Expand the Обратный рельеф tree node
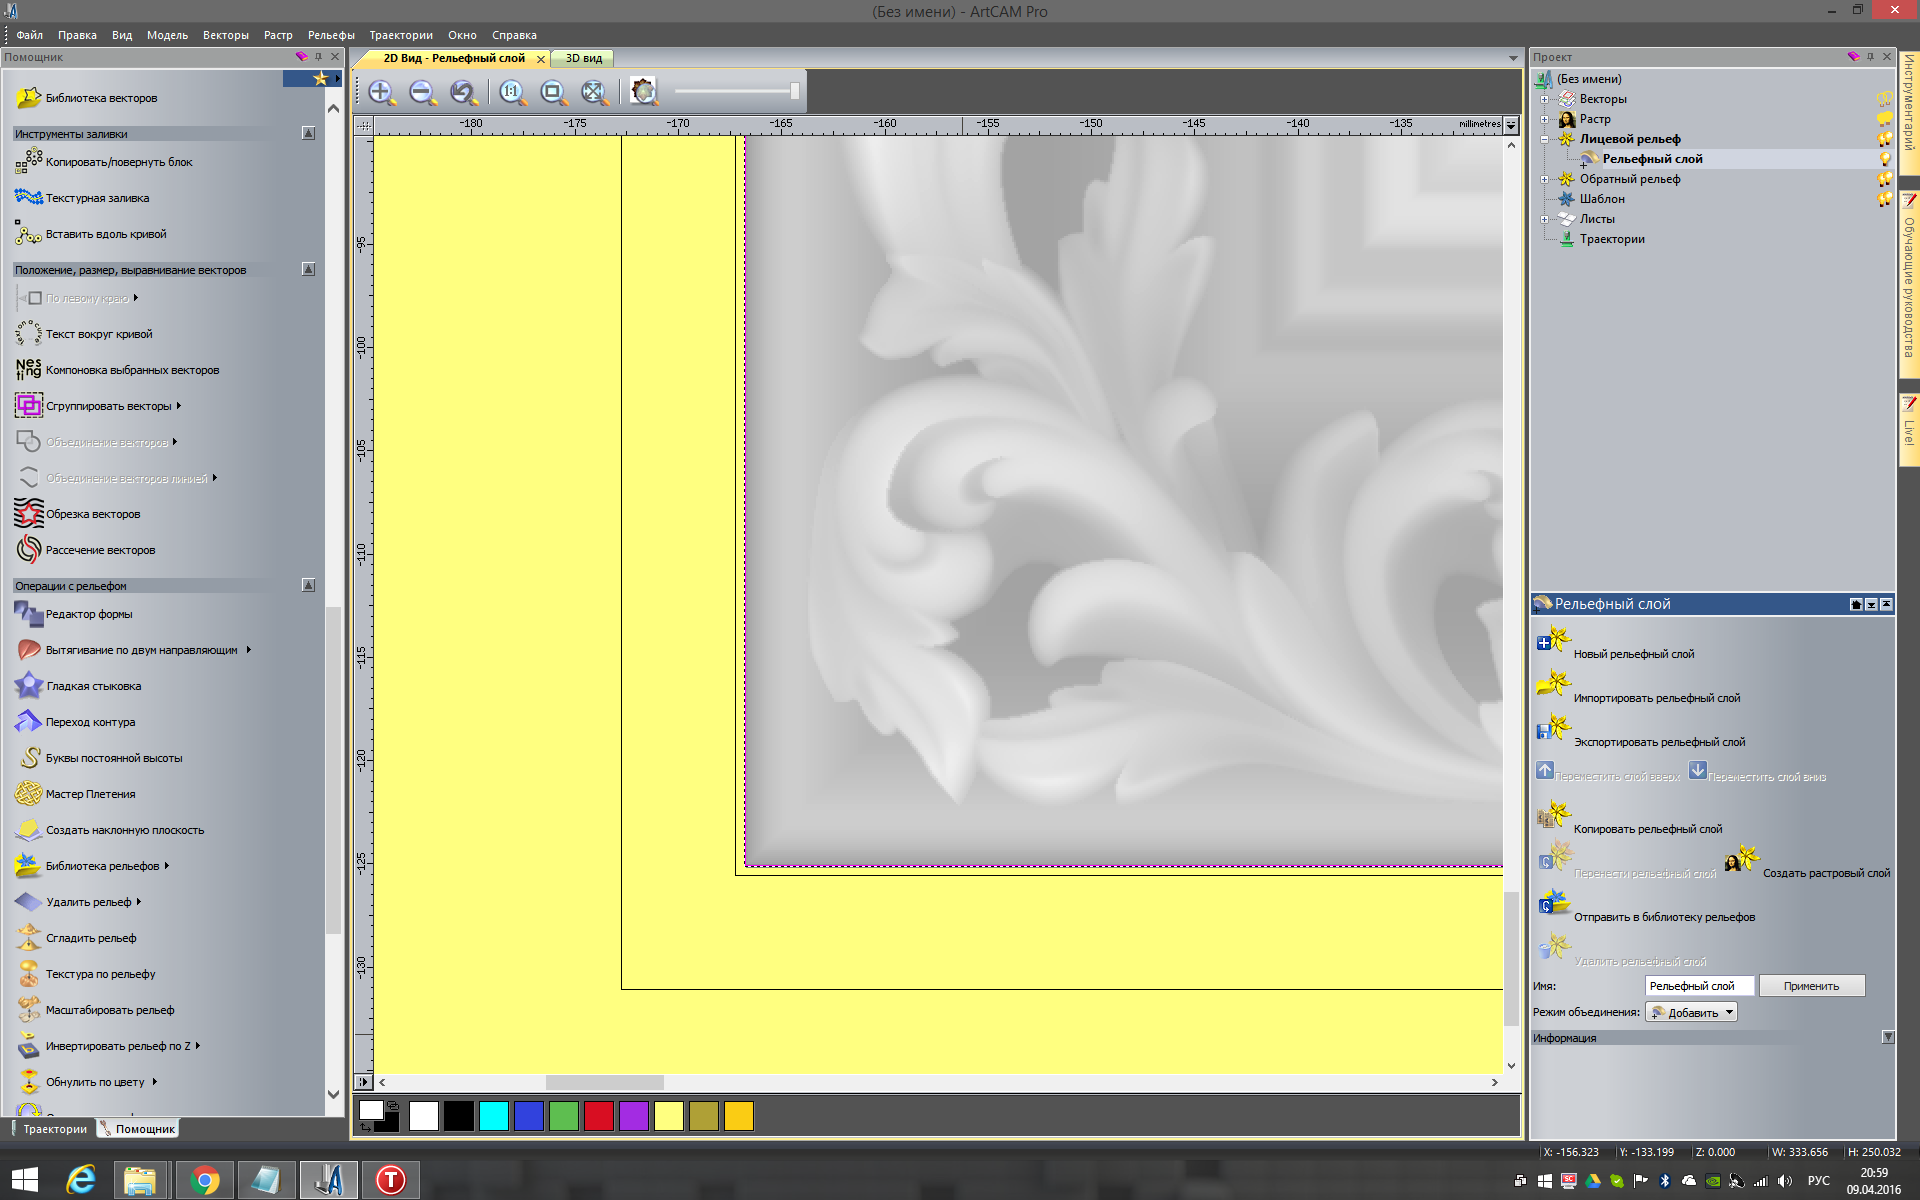 (x=1545, y=180)
